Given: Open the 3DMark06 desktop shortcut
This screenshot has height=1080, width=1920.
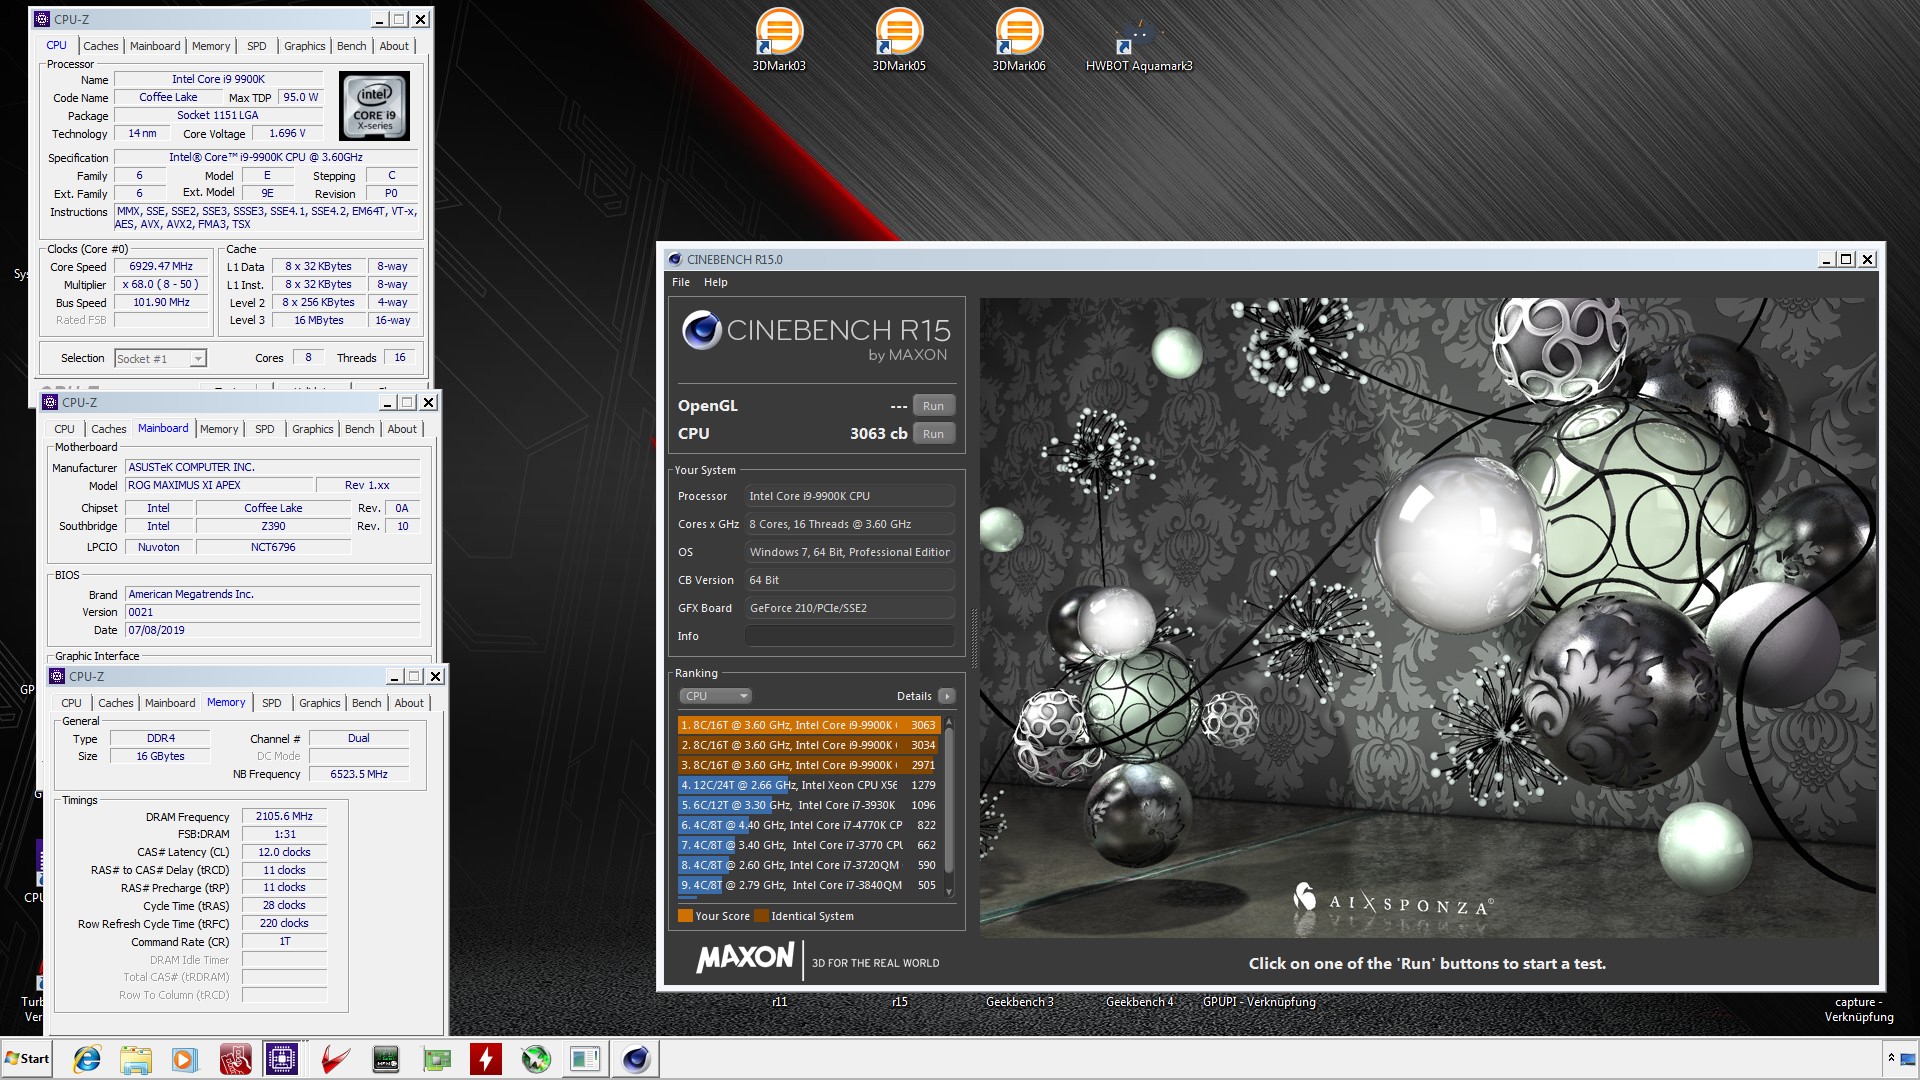Looking at the screenshot, I should (x=1019, y=40).
